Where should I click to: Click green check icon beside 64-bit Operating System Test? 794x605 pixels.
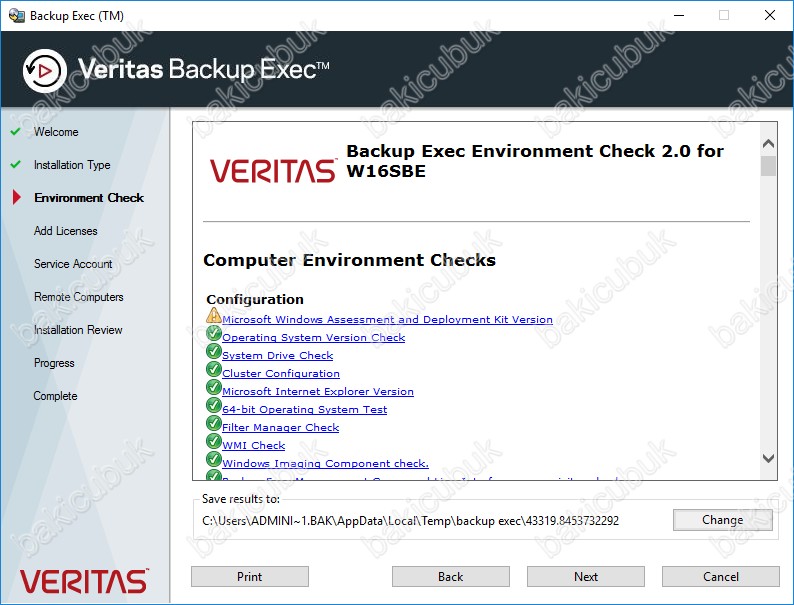pos(214,406)
